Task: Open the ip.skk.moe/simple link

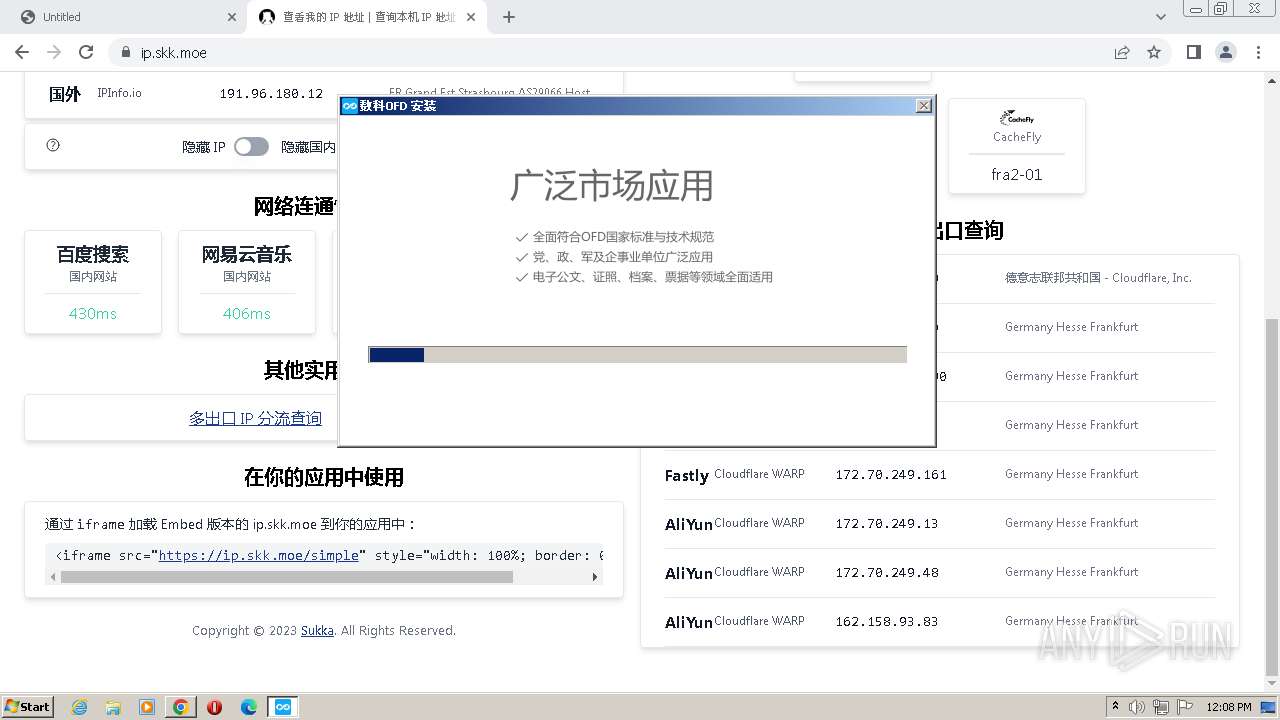Action: point(258,555)
